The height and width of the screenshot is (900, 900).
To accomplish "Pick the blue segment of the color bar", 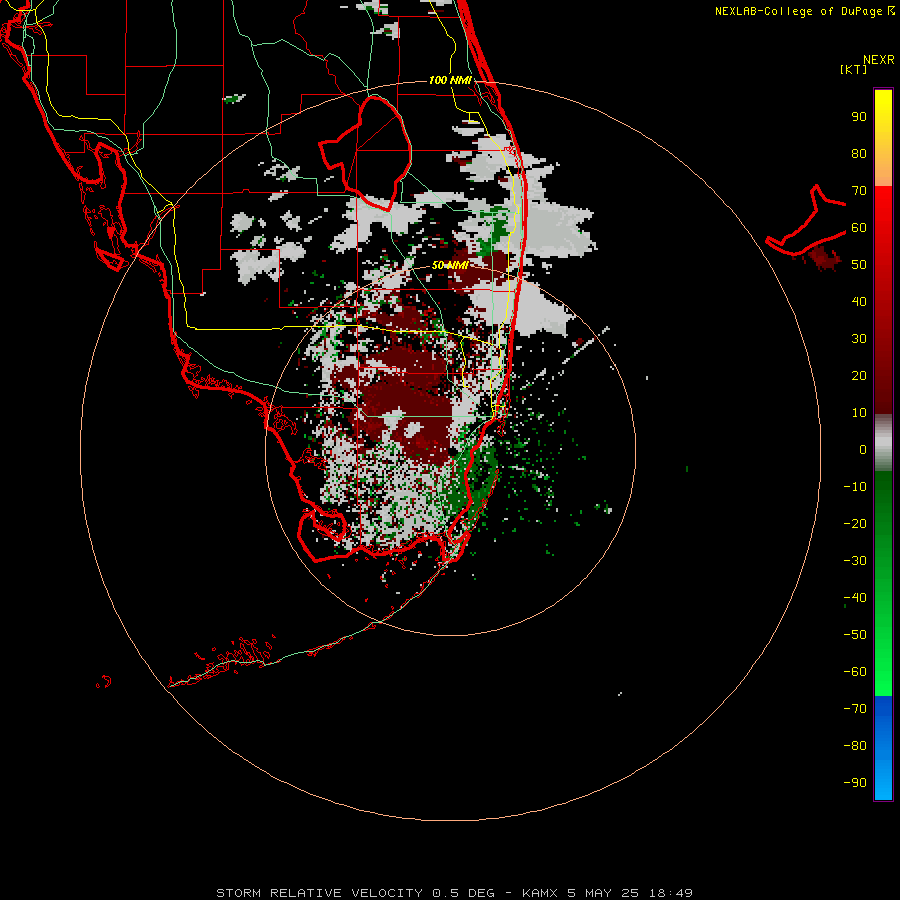I will pos(883,748).
